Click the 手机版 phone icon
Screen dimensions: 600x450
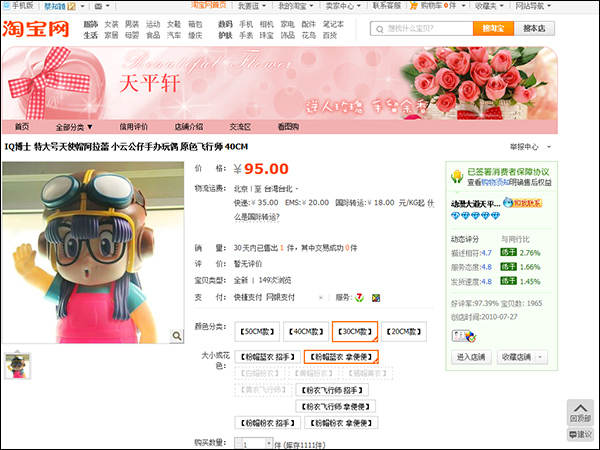coord(6,6)
